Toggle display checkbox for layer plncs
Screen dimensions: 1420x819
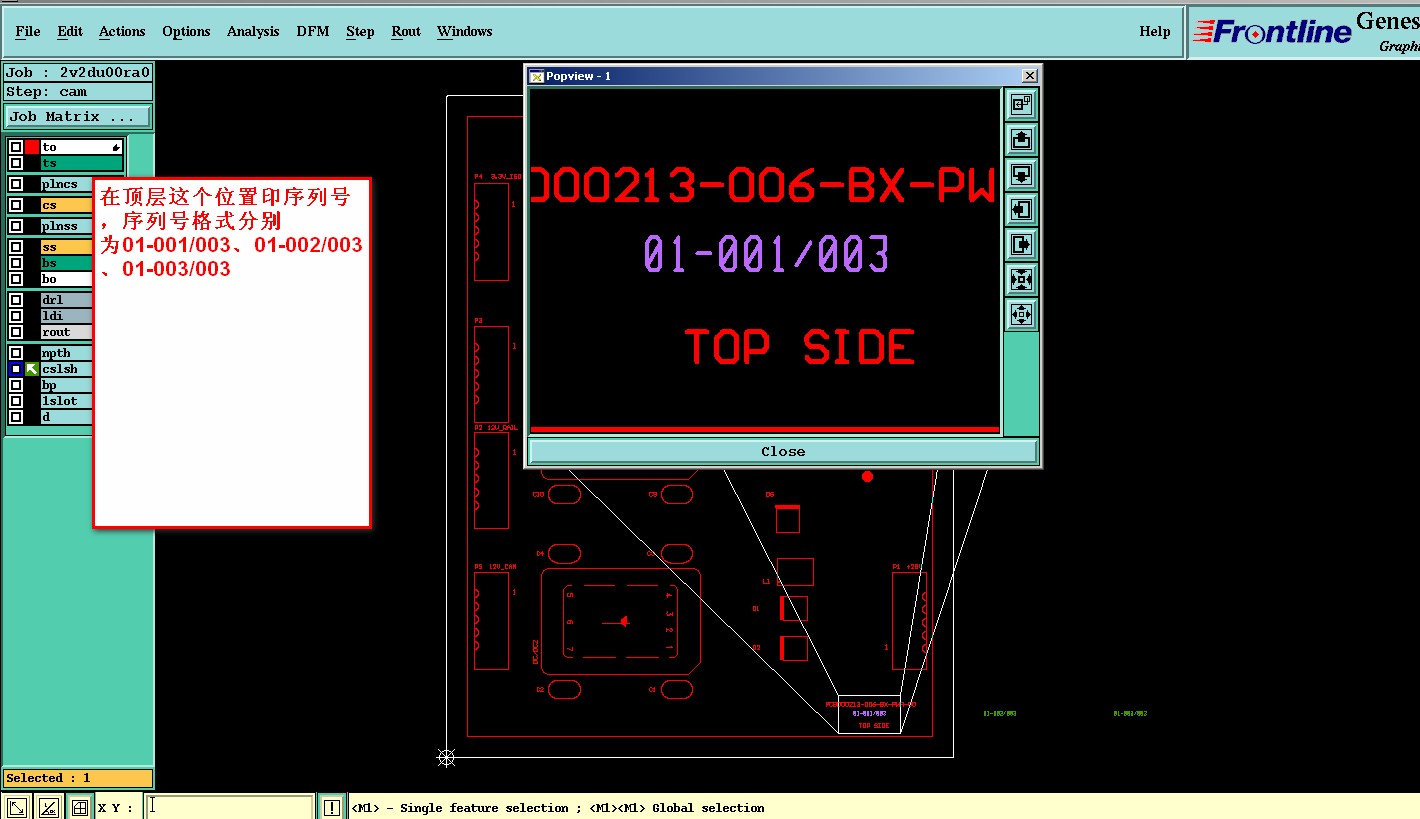[16, 184]
